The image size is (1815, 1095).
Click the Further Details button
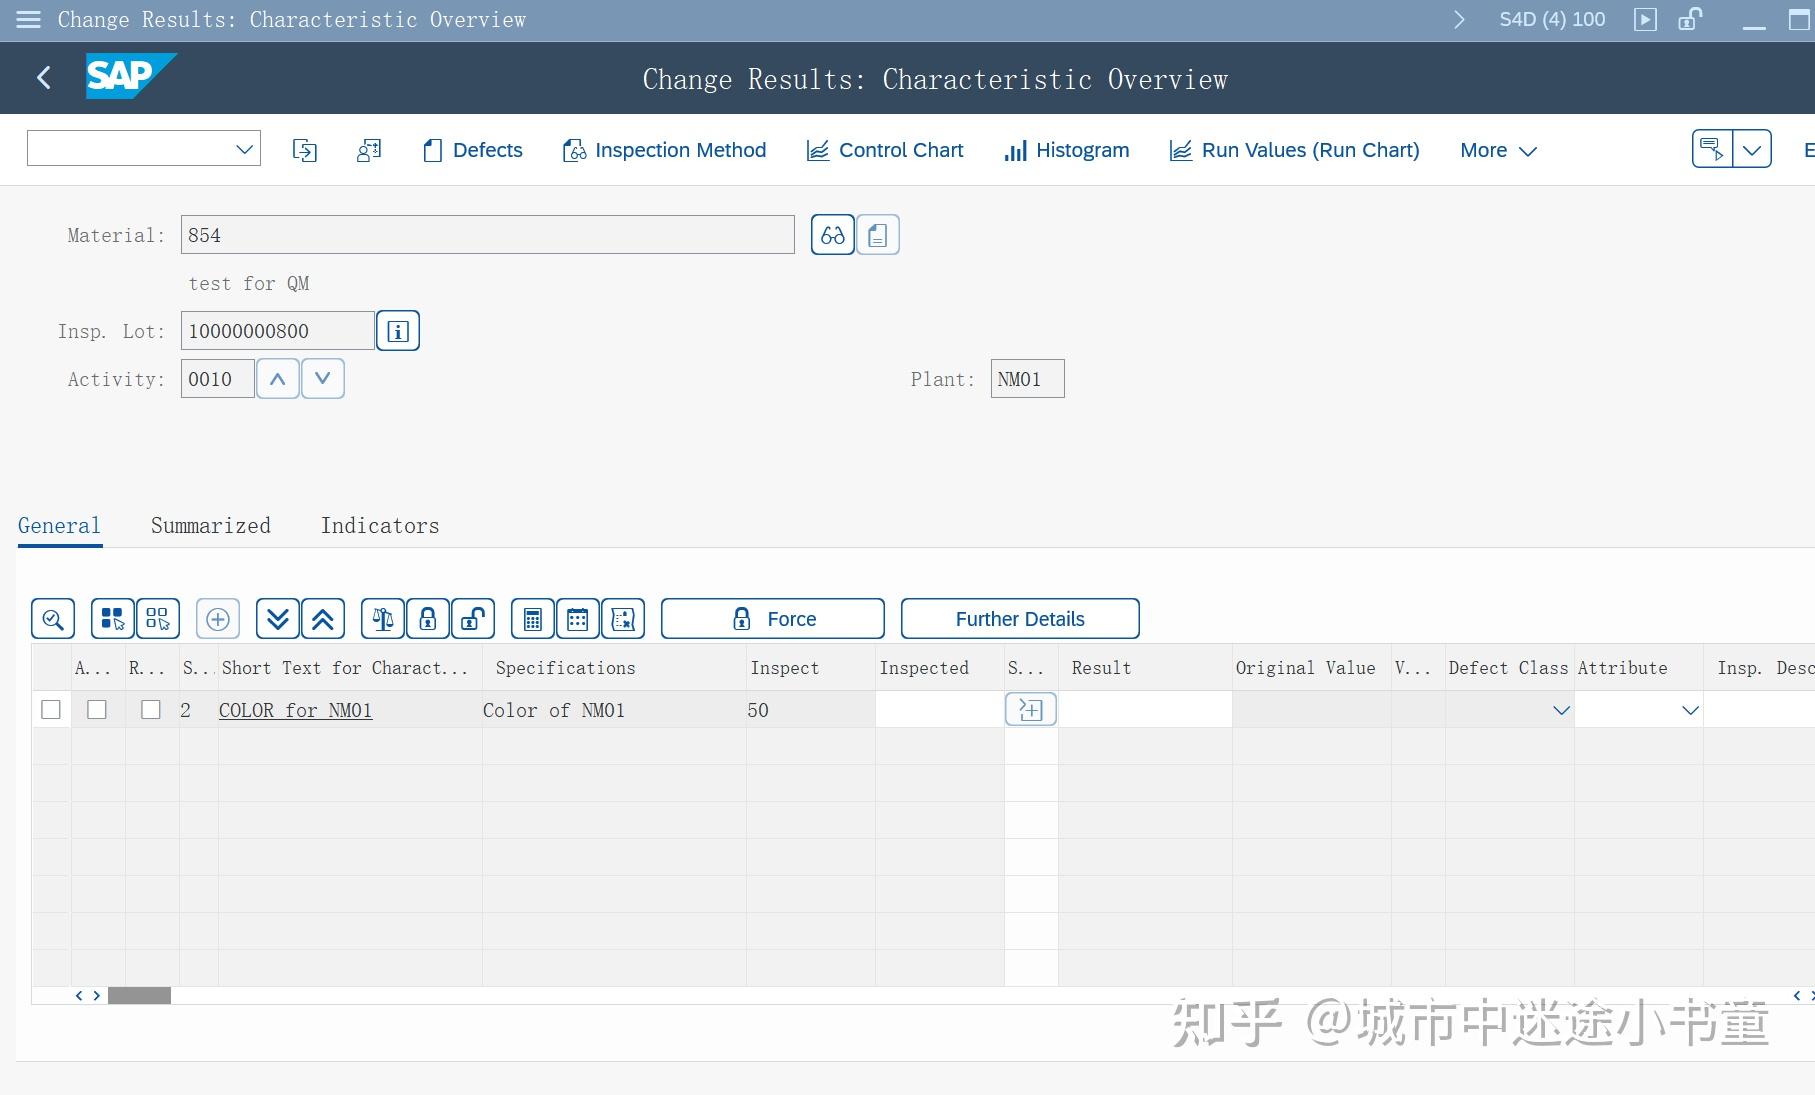(x=1020, y=618)
